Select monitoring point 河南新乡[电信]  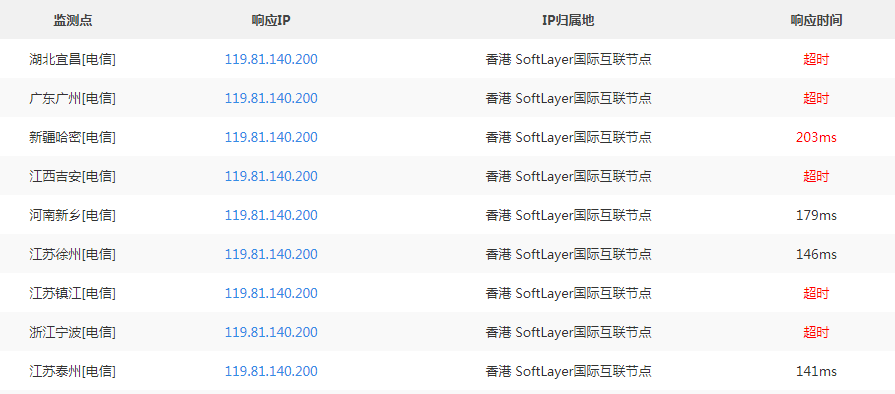tap(72, 215)
